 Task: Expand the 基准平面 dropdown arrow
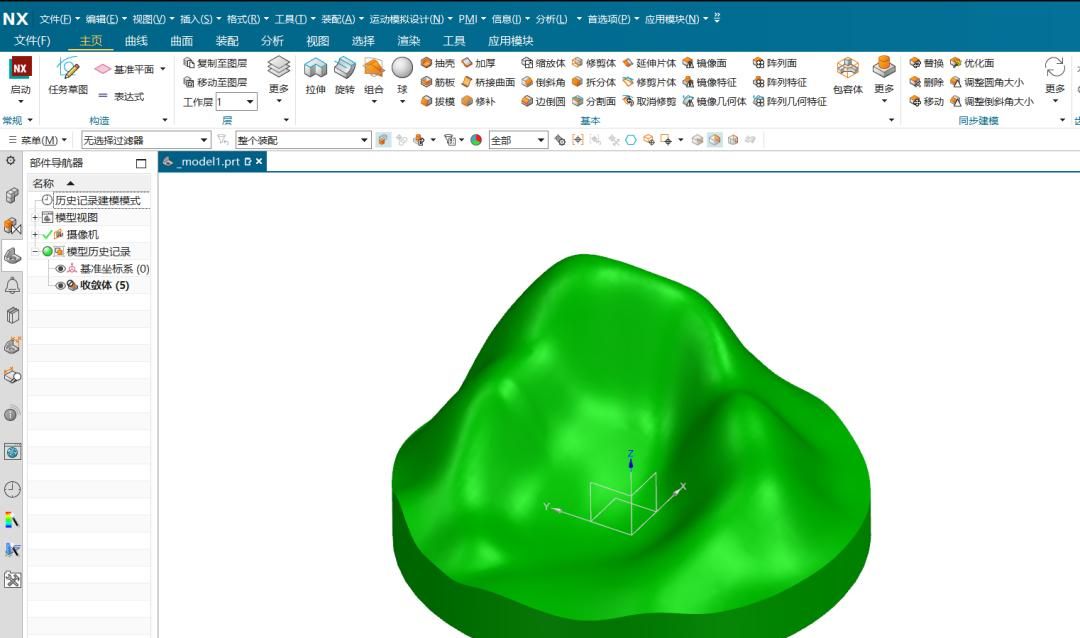pyautogui.click(x=163, y=69)
